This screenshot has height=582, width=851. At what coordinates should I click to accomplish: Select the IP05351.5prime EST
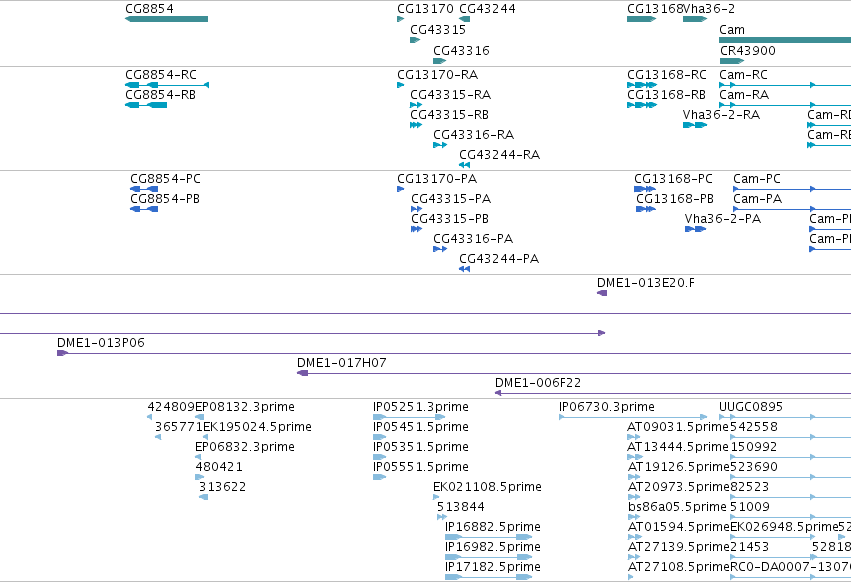click(379, 457)
